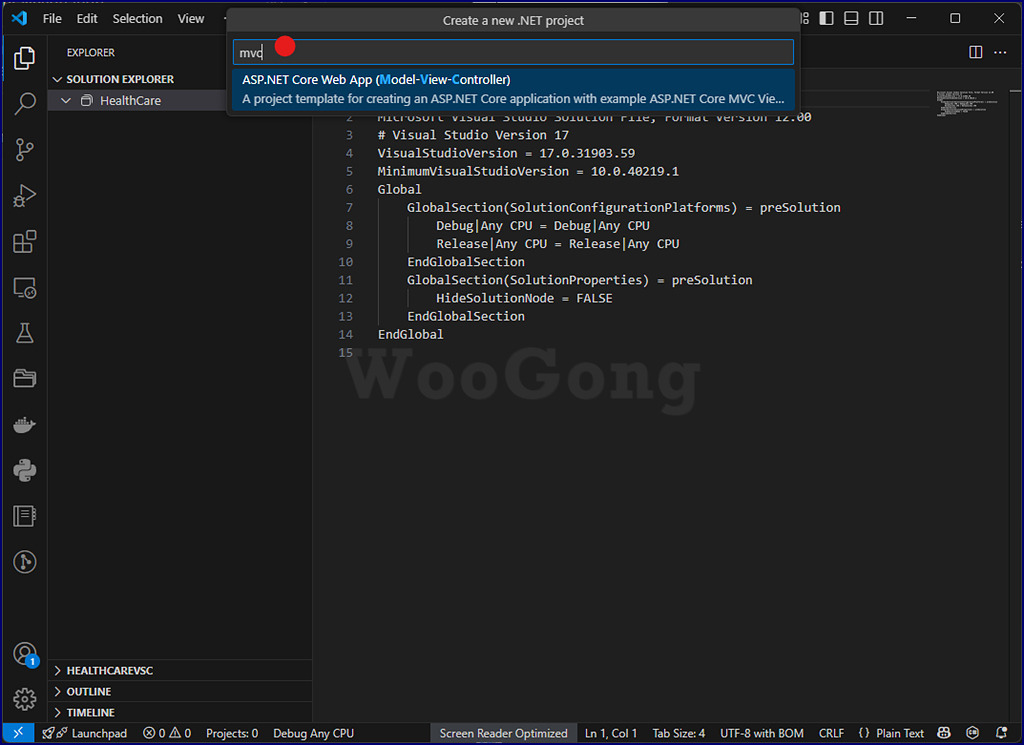Click line number 15 in gutter
Viewport: 1024px width, 745px height.
pyautogui.click(x=345, y=353)
